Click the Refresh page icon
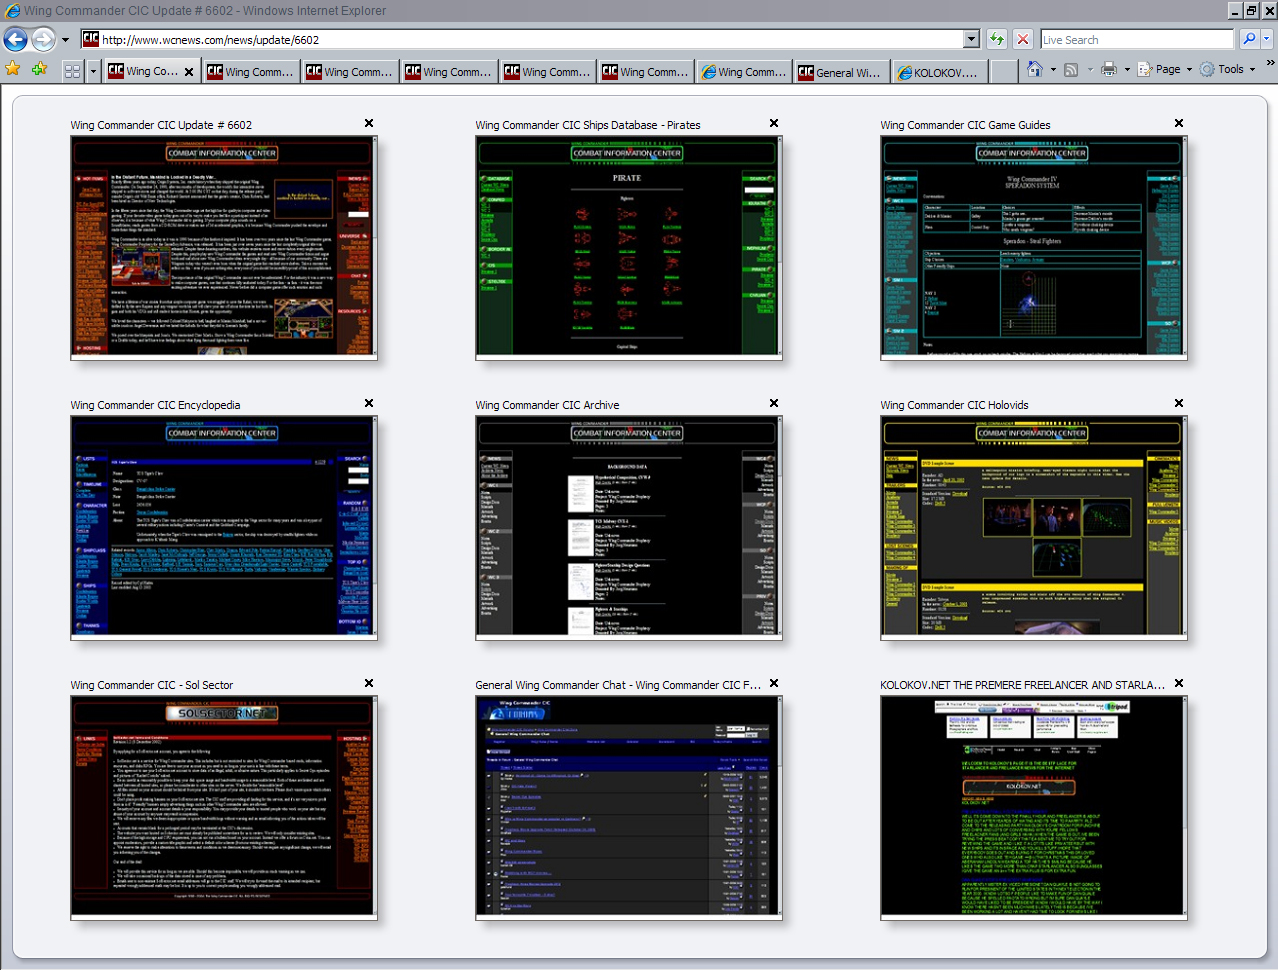The width and height of the screenshot is (1278, 970). 996,39
